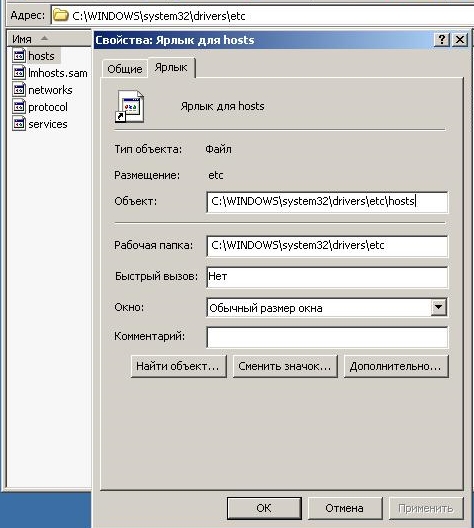Viewport: 474px width, 528px height.
Task: Switch to the Общие tab
Action: [125, 69]
